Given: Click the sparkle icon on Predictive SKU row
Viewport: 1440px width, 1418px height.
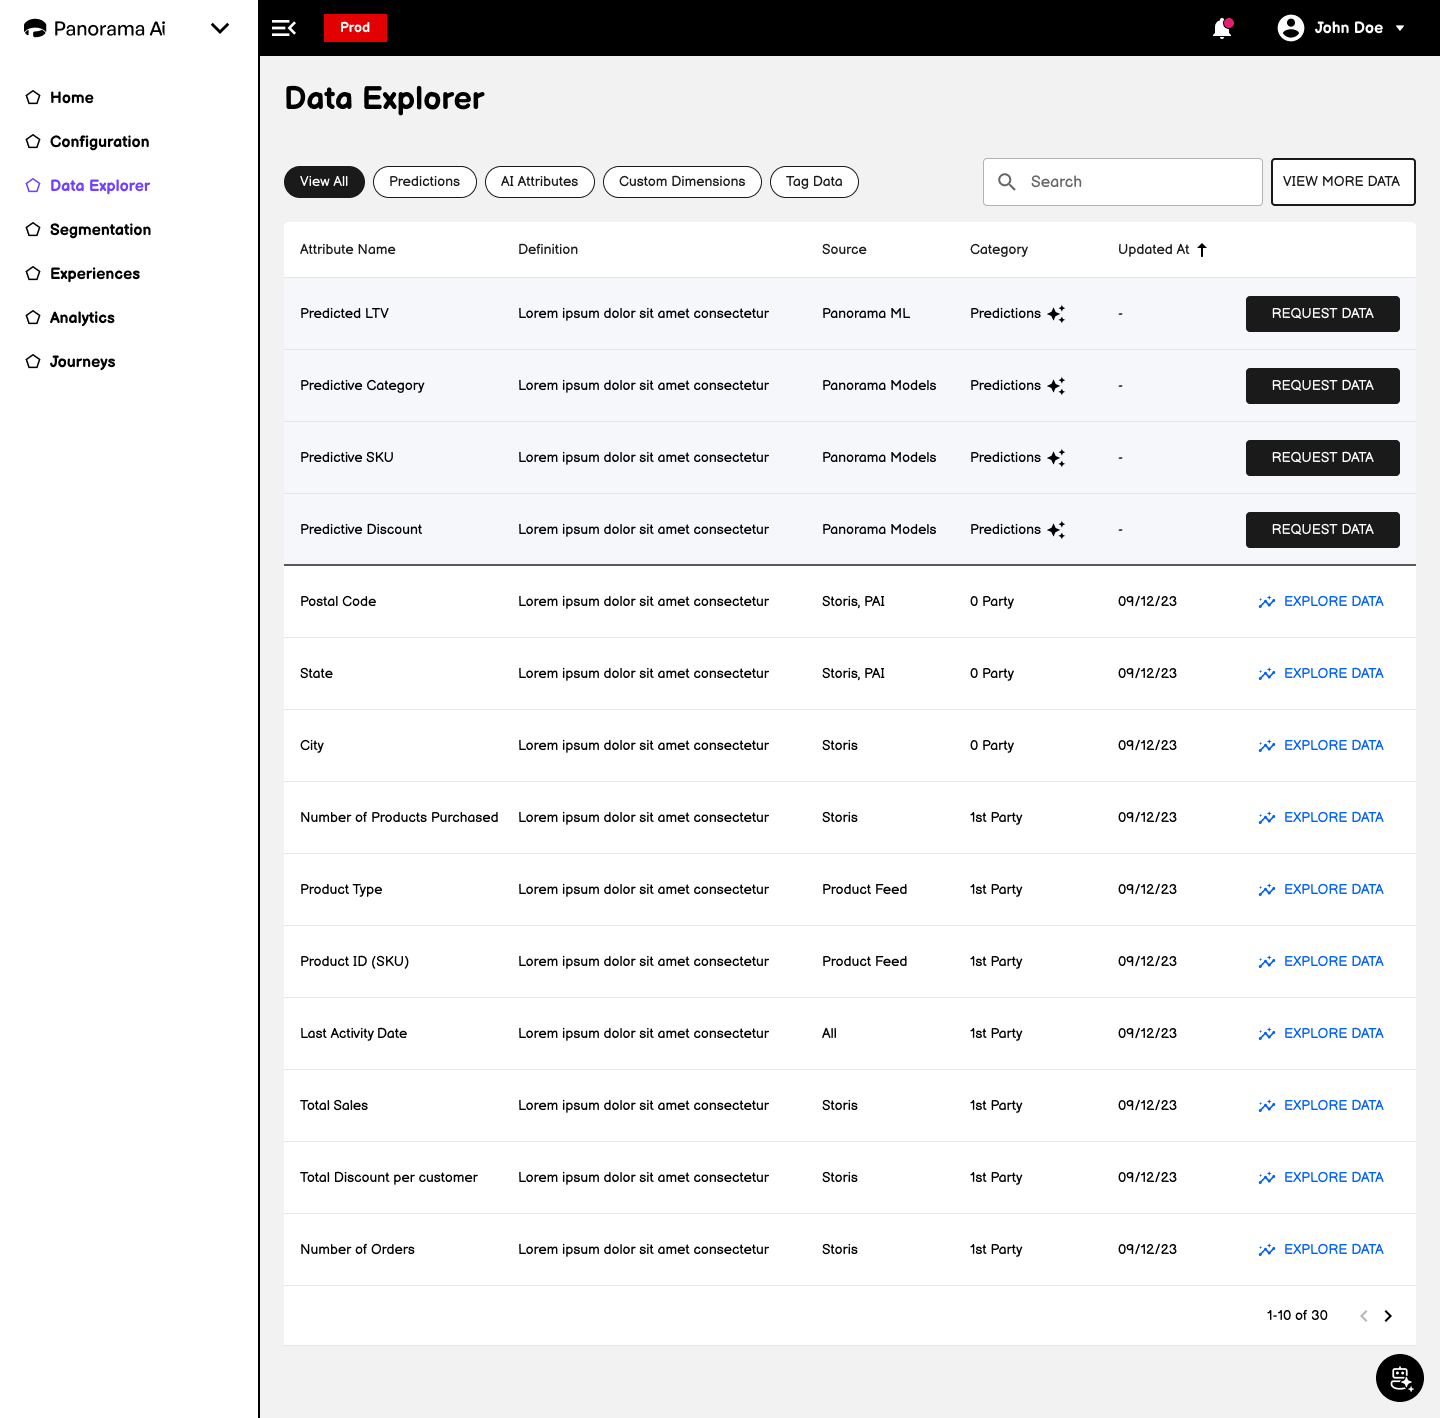Looking at the screenshot, I should pyautogui.click(x=1056, y=458).
